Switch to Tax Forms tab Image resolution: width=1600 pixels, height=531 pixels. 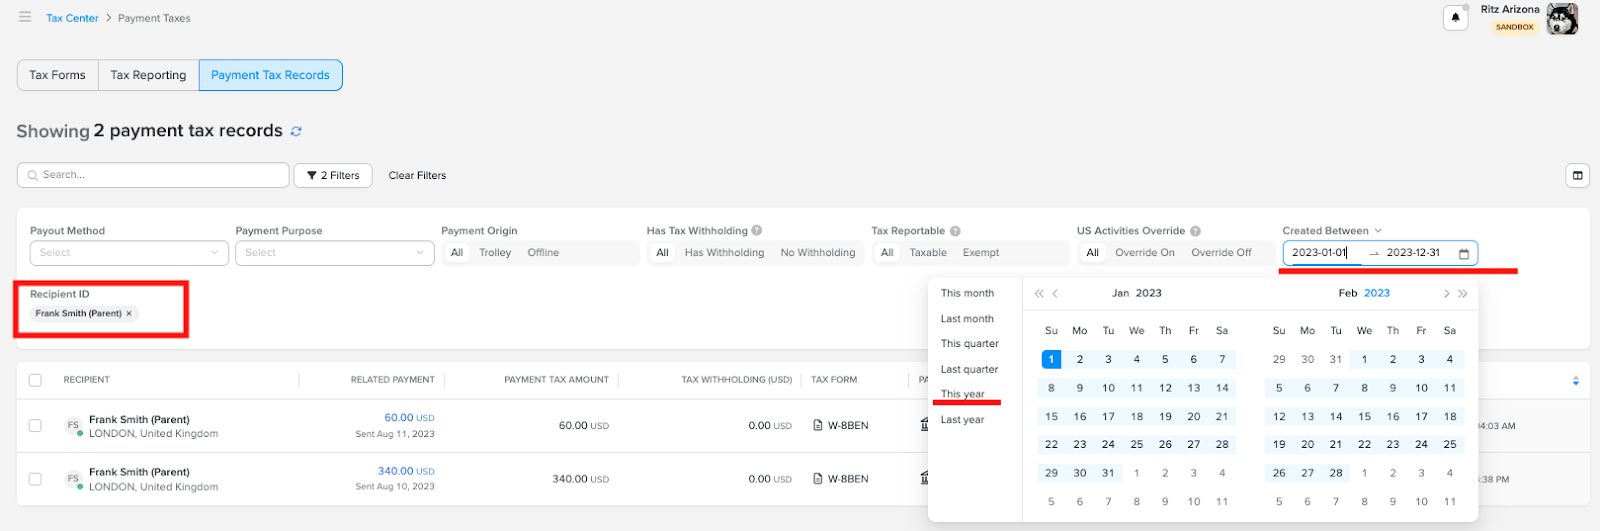coord(57,75)
